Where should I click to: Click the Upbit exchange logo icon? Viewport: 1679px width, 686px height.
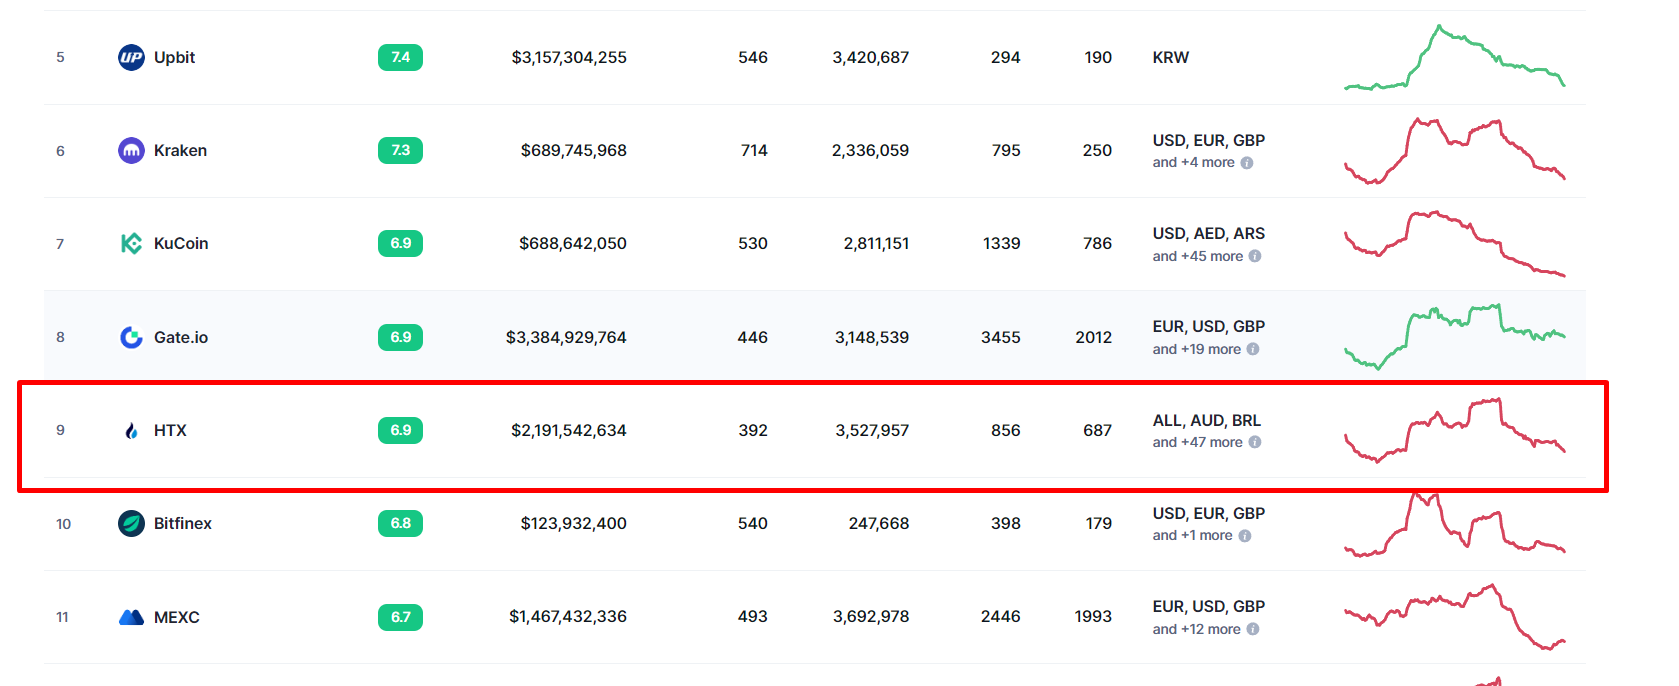click(131, 57)
